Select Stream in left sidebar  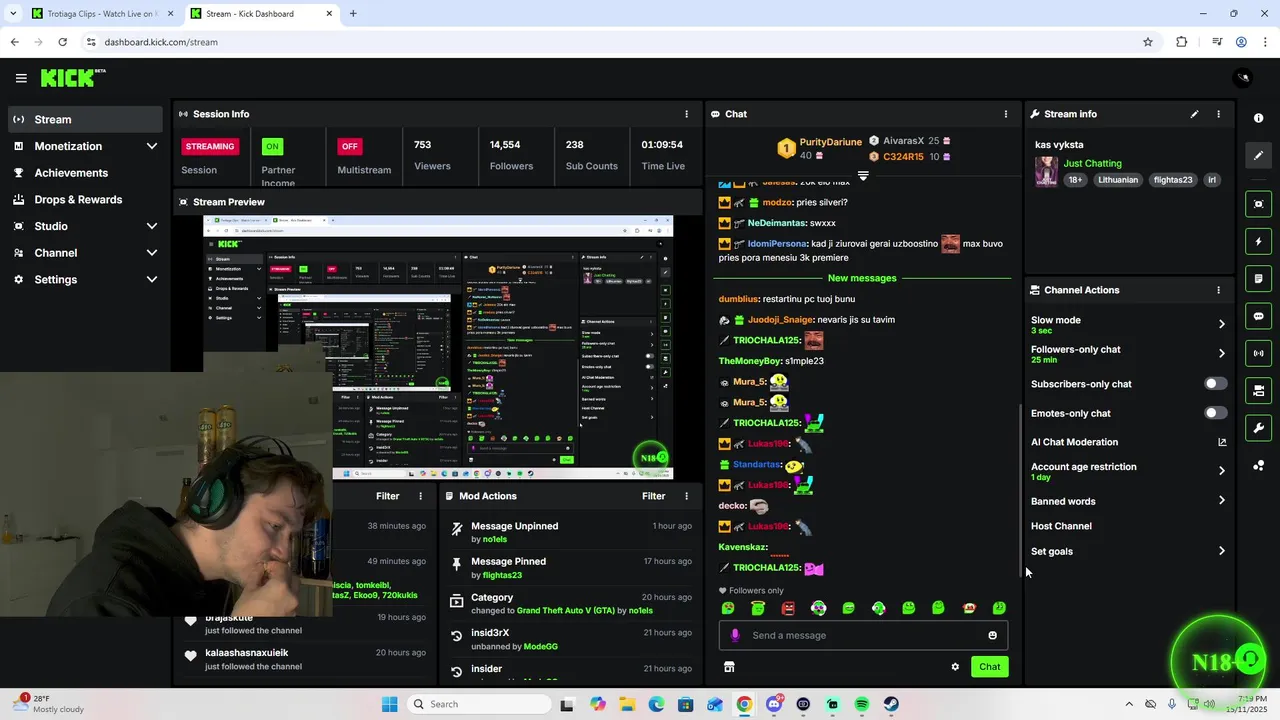coord(85,119)
